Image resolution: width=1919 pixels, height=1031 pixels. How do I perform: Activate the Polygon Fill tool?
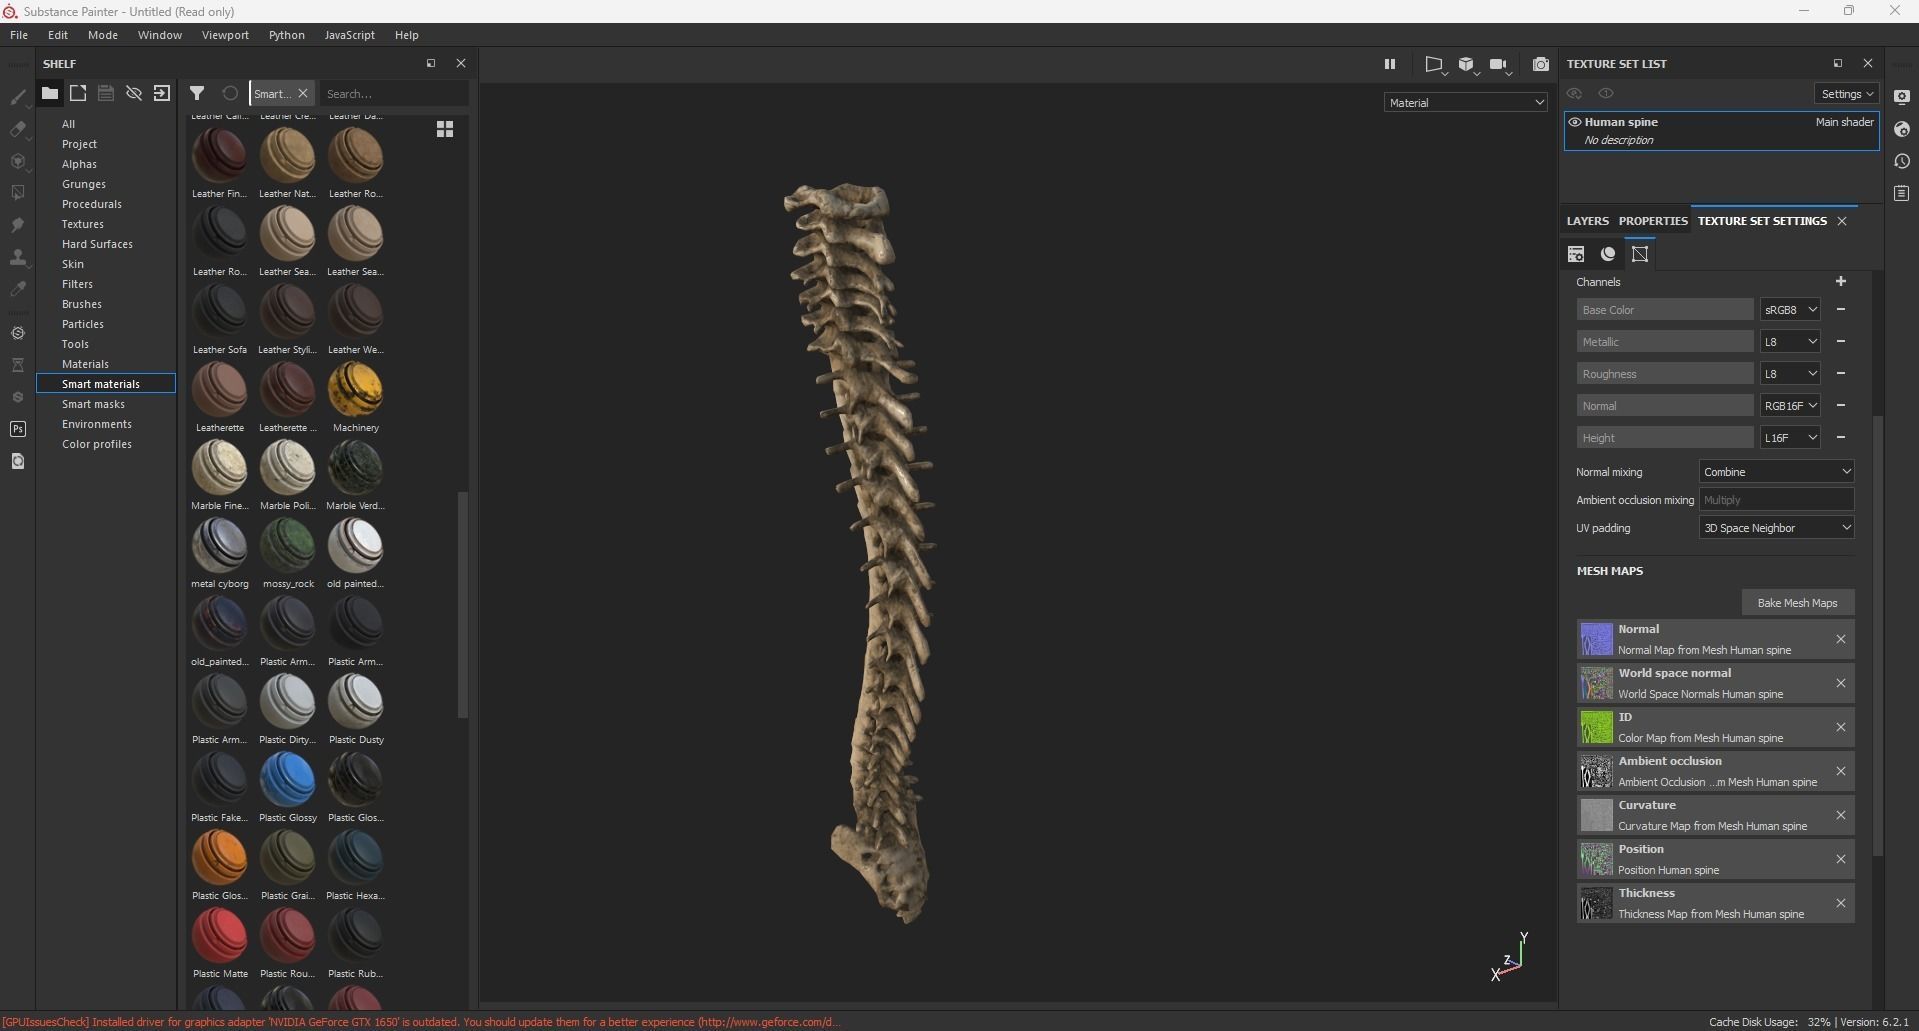(x=18, y=193)
